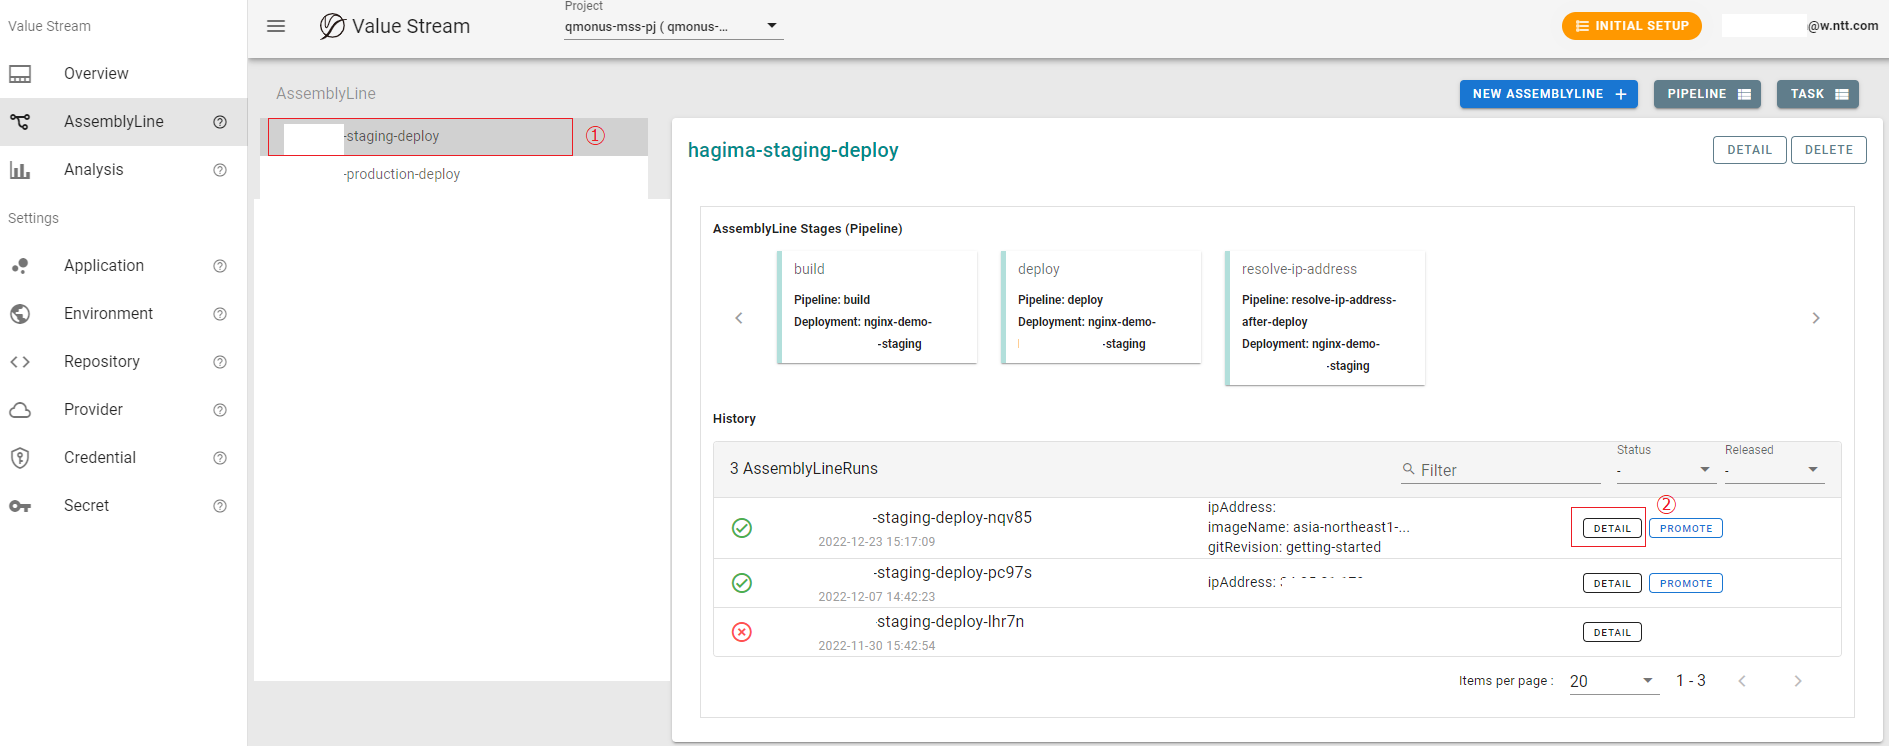Screen dimensions: 1889x746
Task: Go to Overview in sidebar
Action: click(x=96, y=74)
